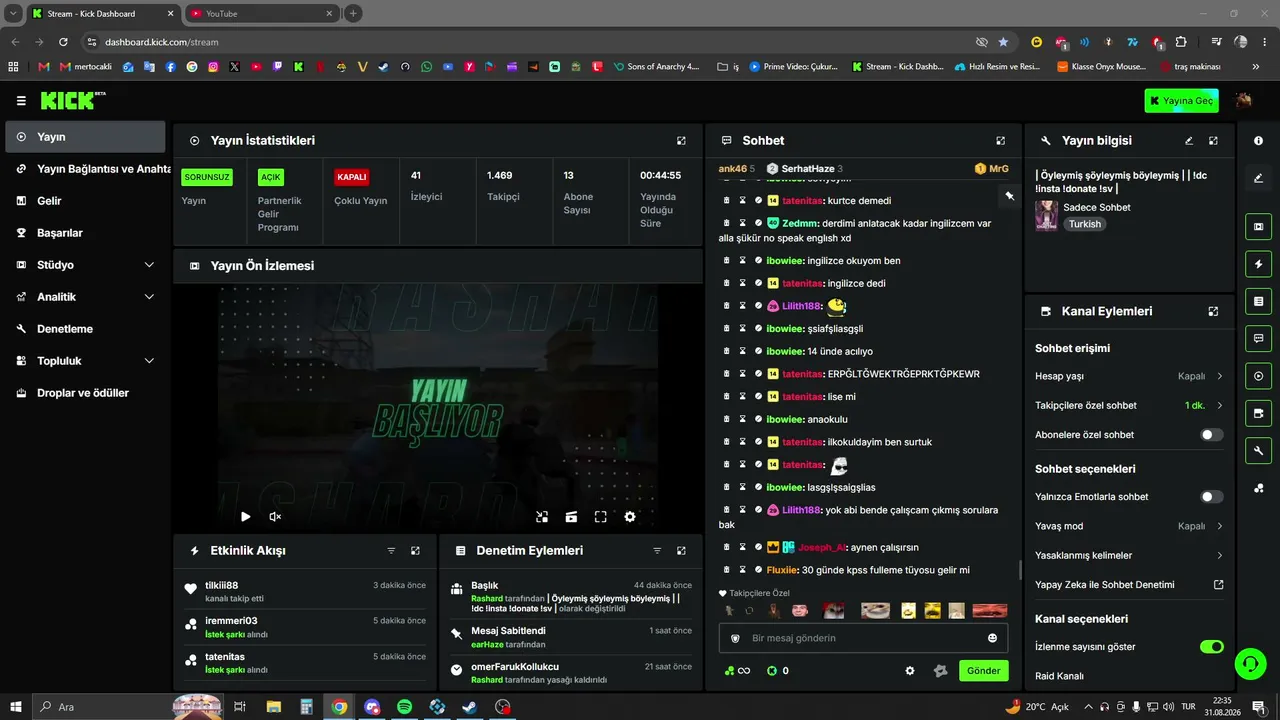
Task: Open the Chrome tab search dropdown
Action: [x=13, y=13]
